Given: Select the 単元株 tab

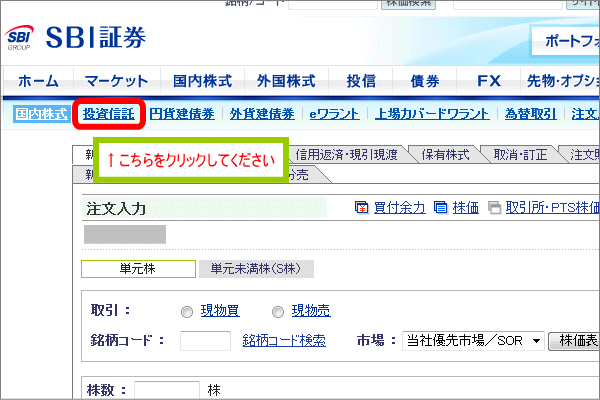Looking at the screenshot, I should click(x=138, y=269).
